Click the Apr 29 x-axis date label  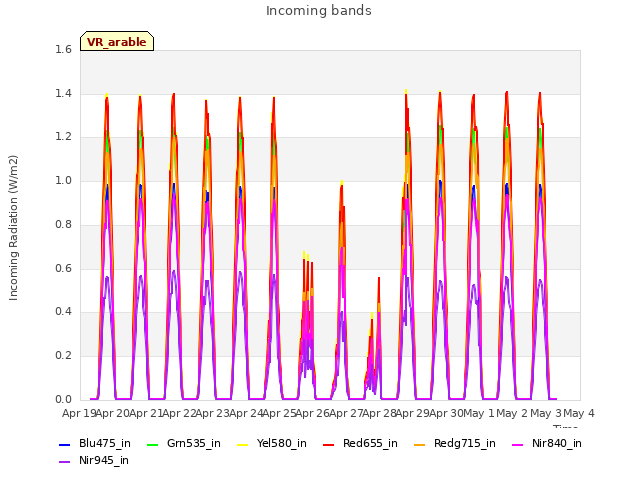[413, 413]
